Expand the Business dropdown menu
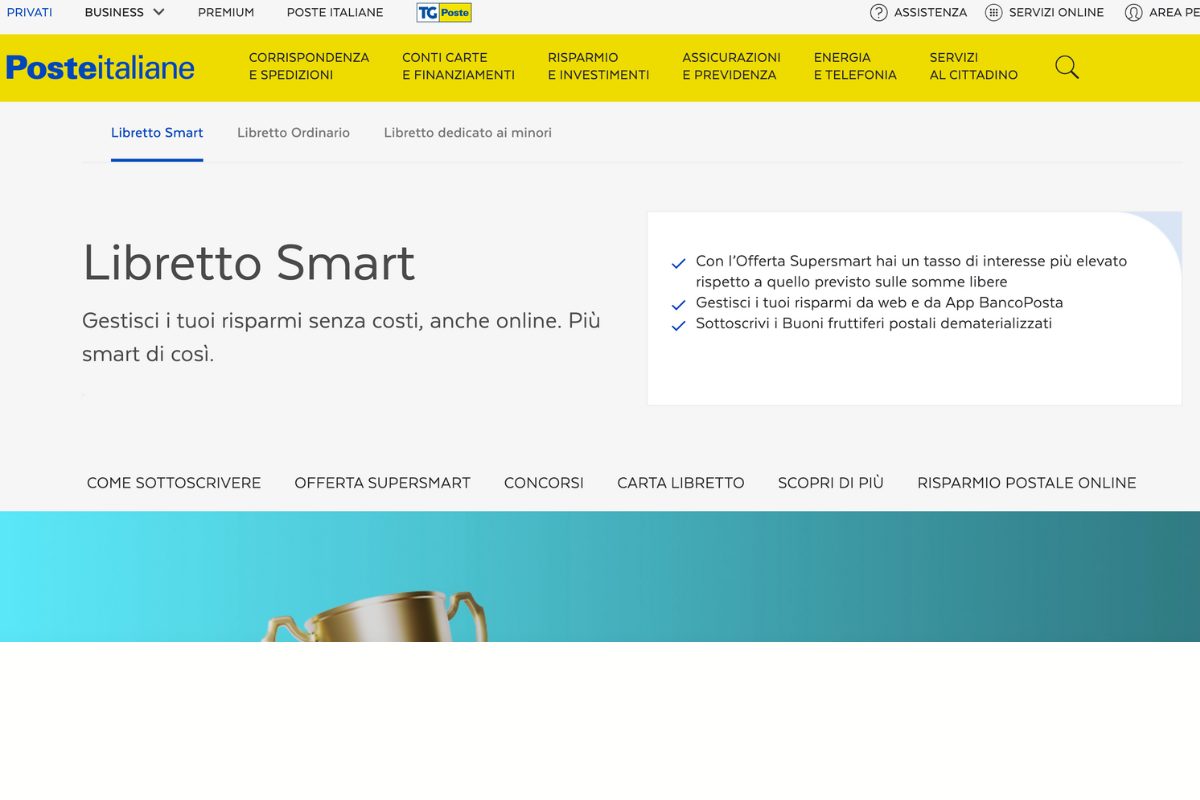1200x800 pixels. [123, 12]
